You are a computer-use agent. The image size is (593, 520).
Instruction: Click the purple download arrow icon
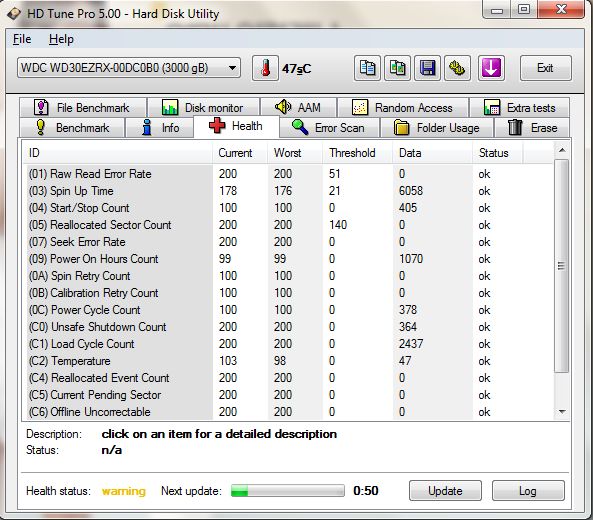coord(491,68)
